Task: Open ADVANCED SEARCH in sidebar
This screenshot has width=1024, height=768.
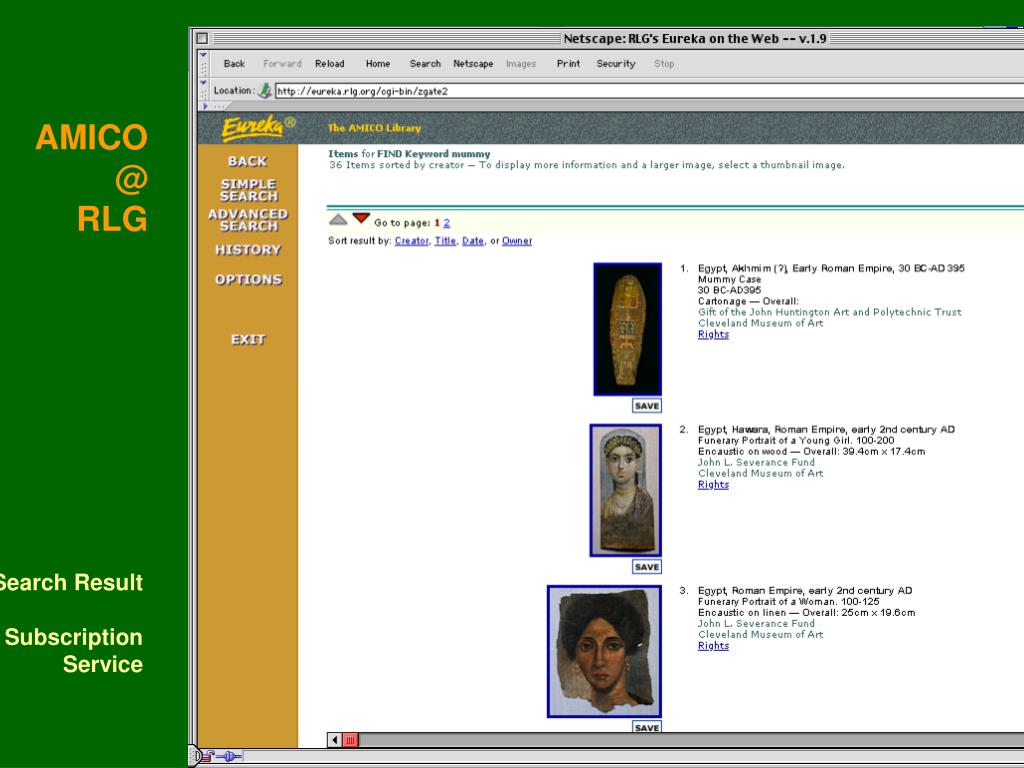Action: tap(248, 220)
